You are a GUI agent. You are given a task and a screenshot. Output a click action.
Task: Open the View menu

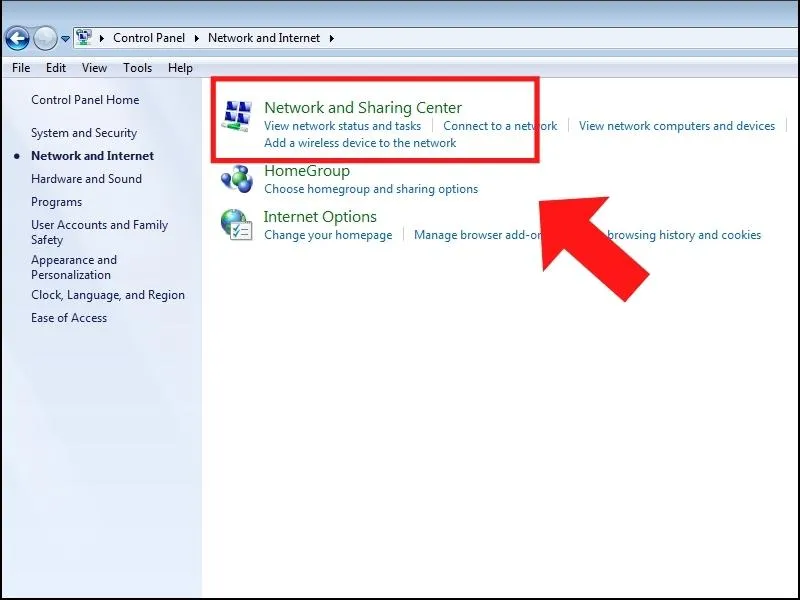(x=94, y=68)
